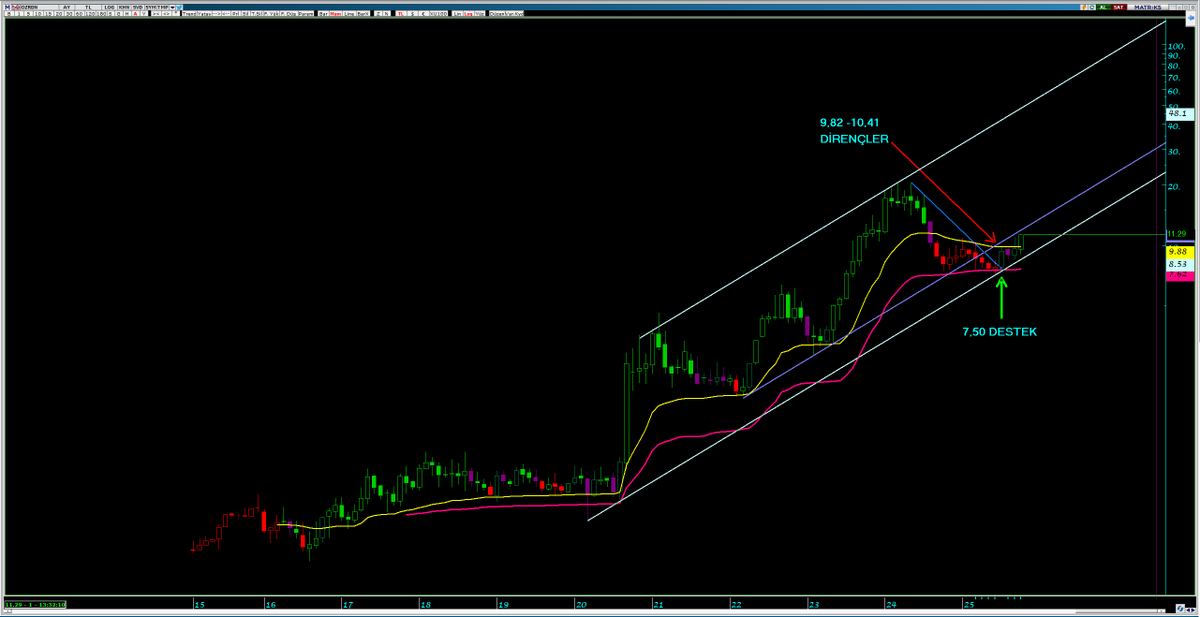
Task: Click the red SAT sell button
Action: 1119,7
